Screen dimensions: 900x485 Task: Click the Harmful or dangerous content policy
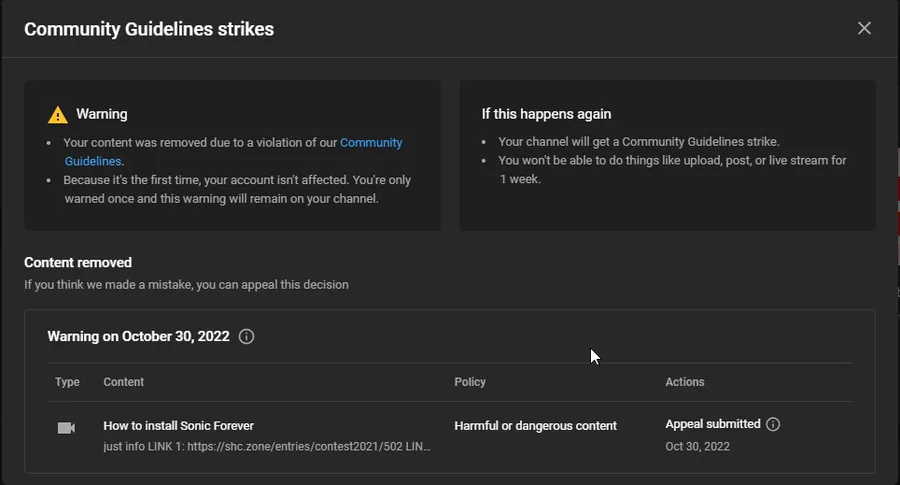(x=535, y=426)
